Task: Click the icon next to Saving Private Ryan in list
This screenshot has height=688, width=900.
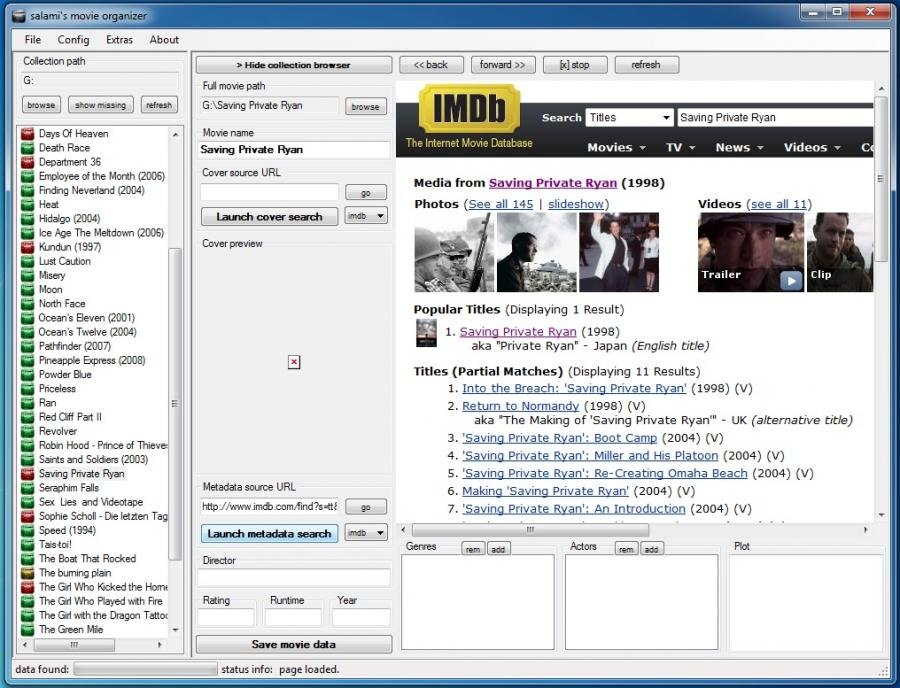Action: pos(28,474)
